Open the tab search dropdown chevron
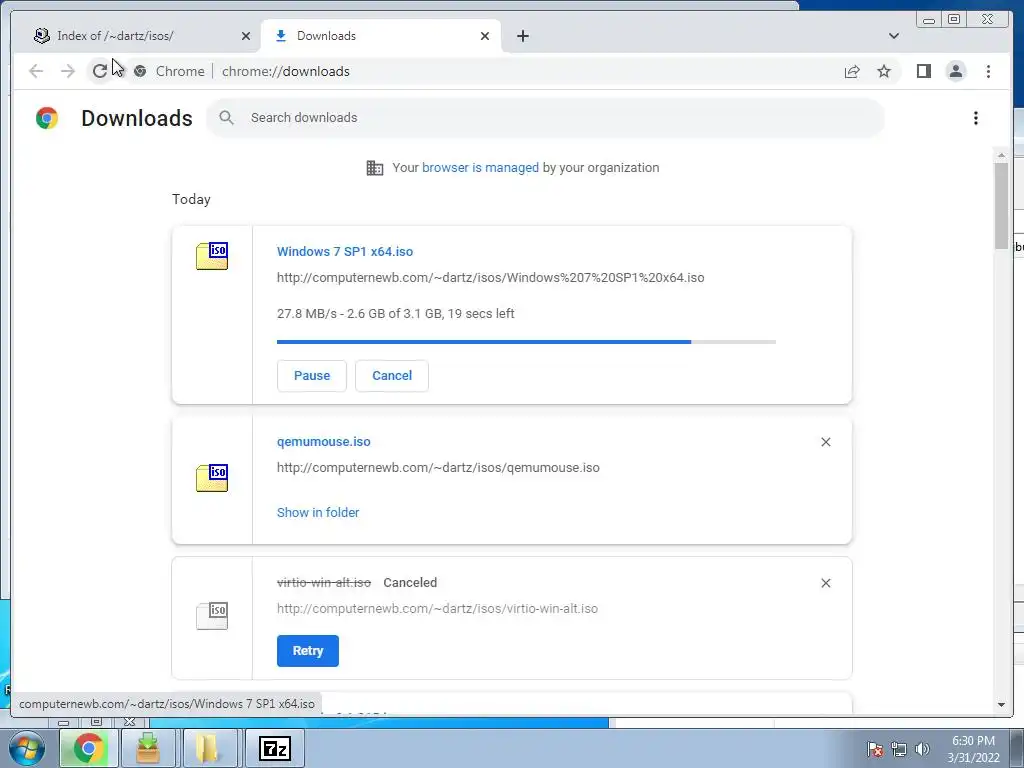Viewport: 1024px width, 768px height. [x=894, y=36]
